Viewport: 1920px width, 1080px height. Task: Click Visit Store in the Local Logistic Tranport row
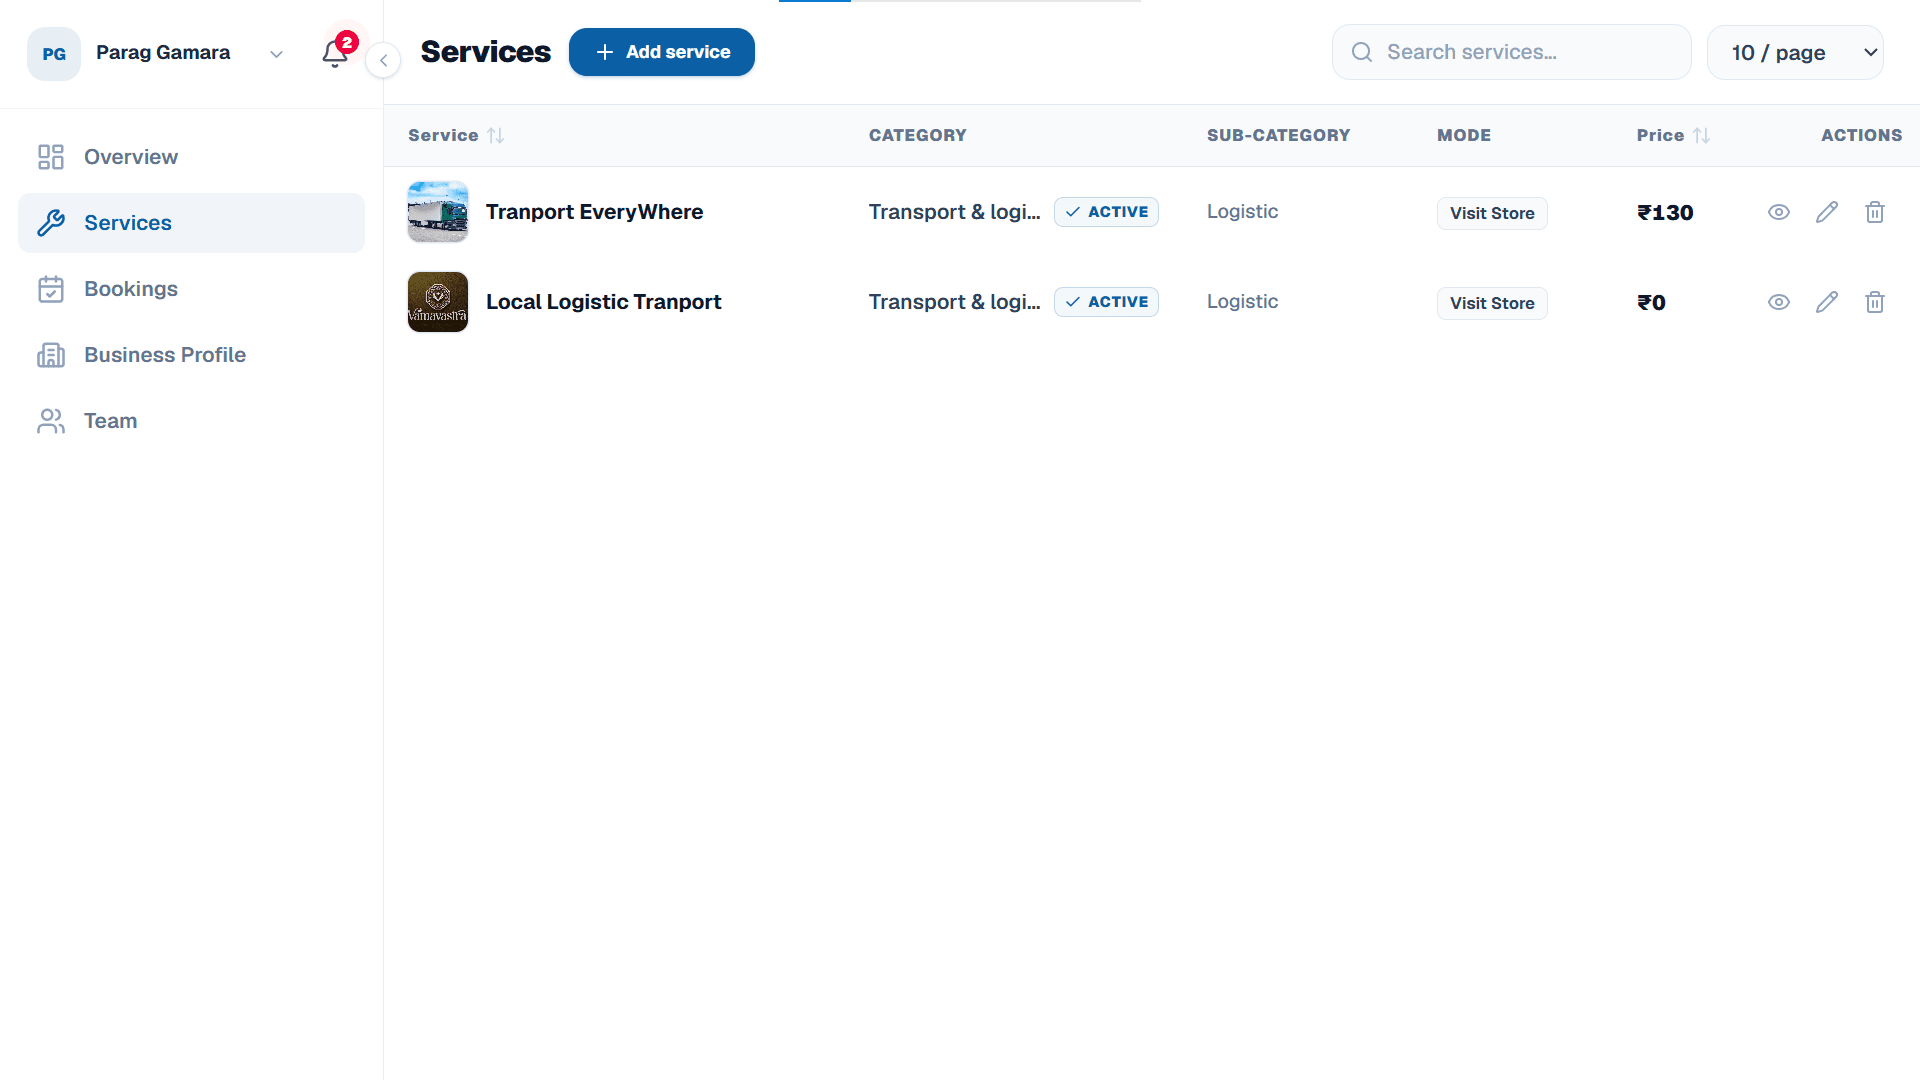[x=1492, y=303]
